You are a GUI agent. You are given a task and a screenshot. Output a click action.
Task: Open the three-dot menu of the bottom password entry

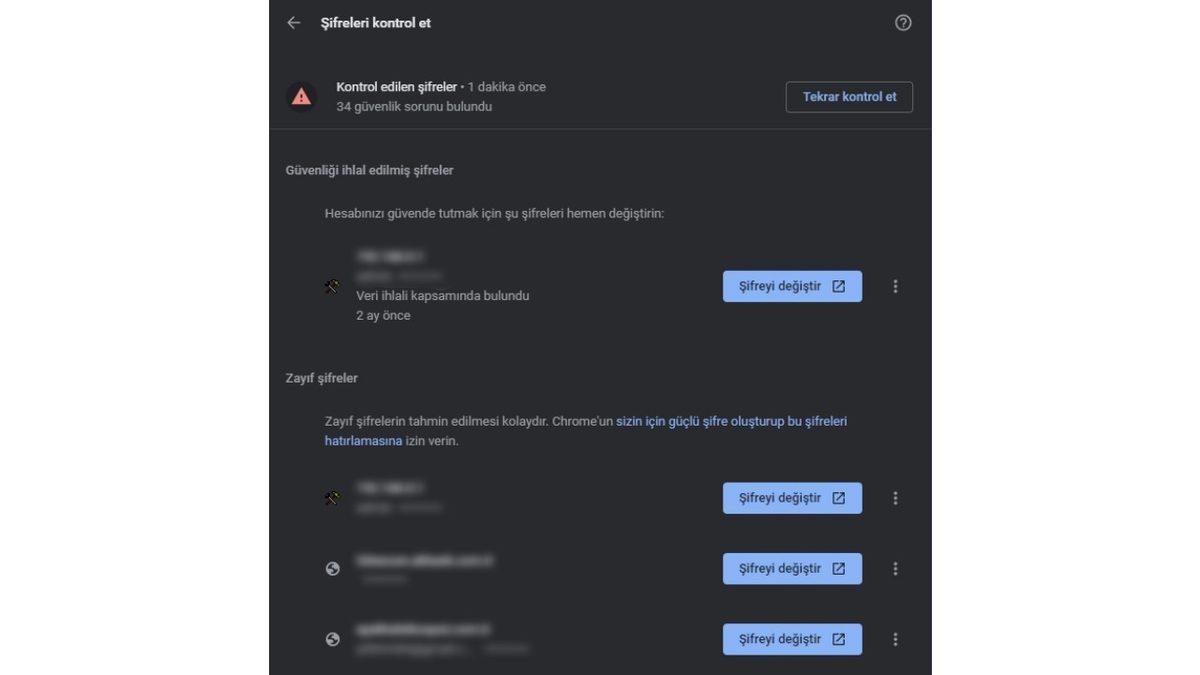point(895,639)
